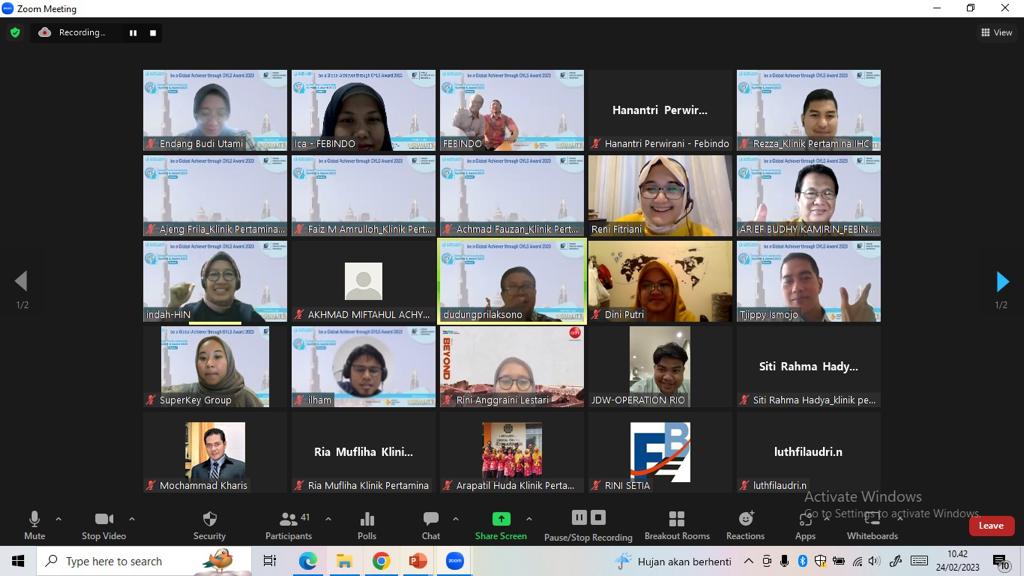Open the Security options
Image resolution: width=1024 pixels, height=576 pixels.
[209, 526]
